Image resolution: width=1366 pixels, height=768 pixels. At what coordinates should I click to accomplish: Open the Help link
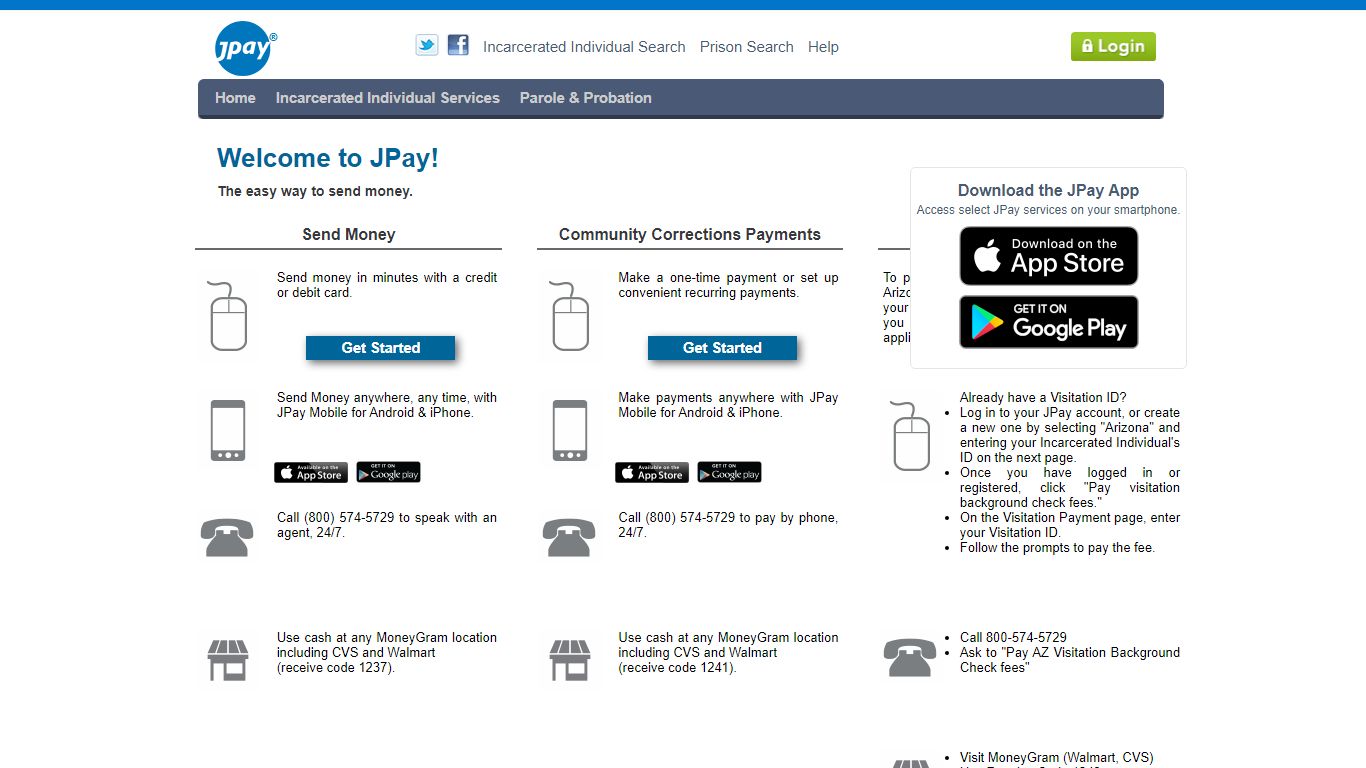(x=823, y=47)
